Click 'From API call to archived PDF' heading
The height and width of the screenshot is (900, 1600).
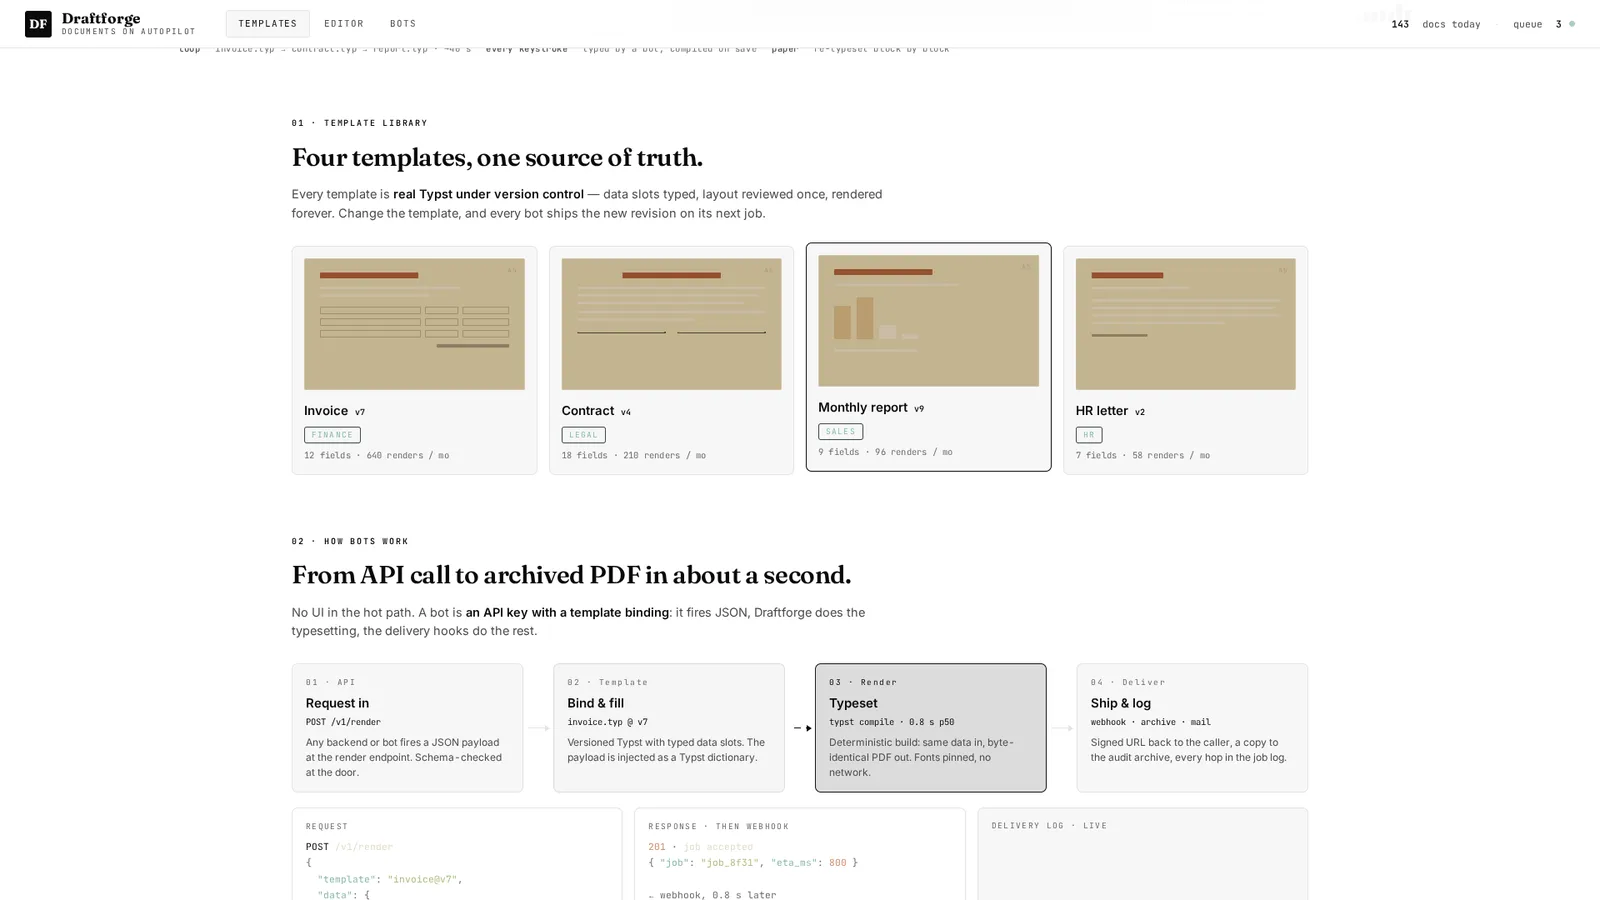click(x=571, y=575)
